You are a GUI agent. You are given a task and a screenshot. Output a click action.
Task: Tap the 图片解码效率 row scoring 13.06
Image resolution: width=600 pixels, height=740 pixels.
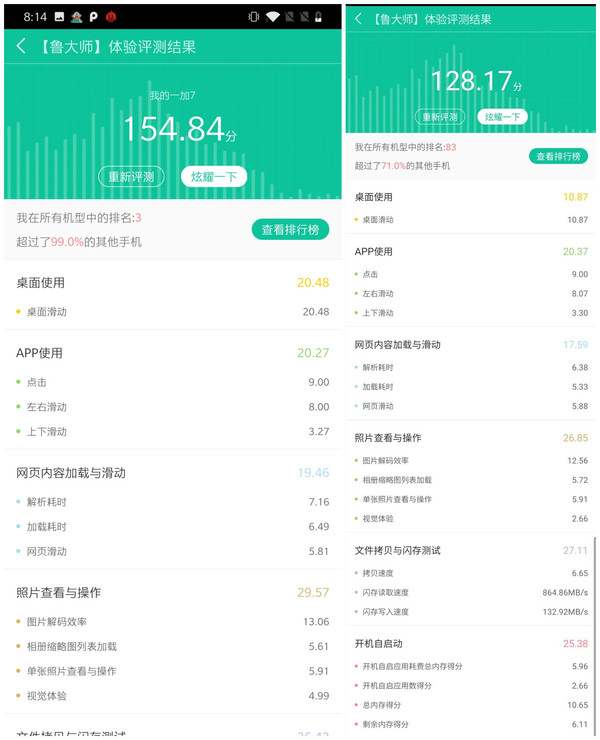[172, 622]
